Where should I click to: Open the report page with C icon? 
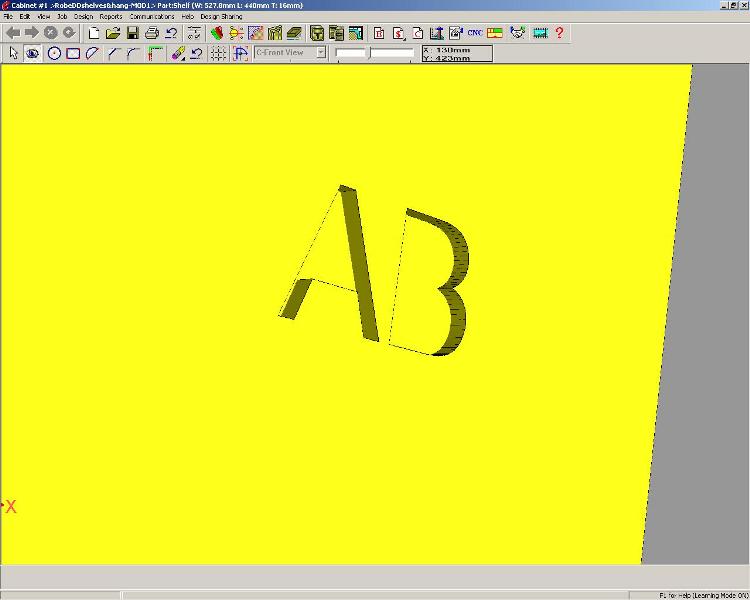(417, 33)
